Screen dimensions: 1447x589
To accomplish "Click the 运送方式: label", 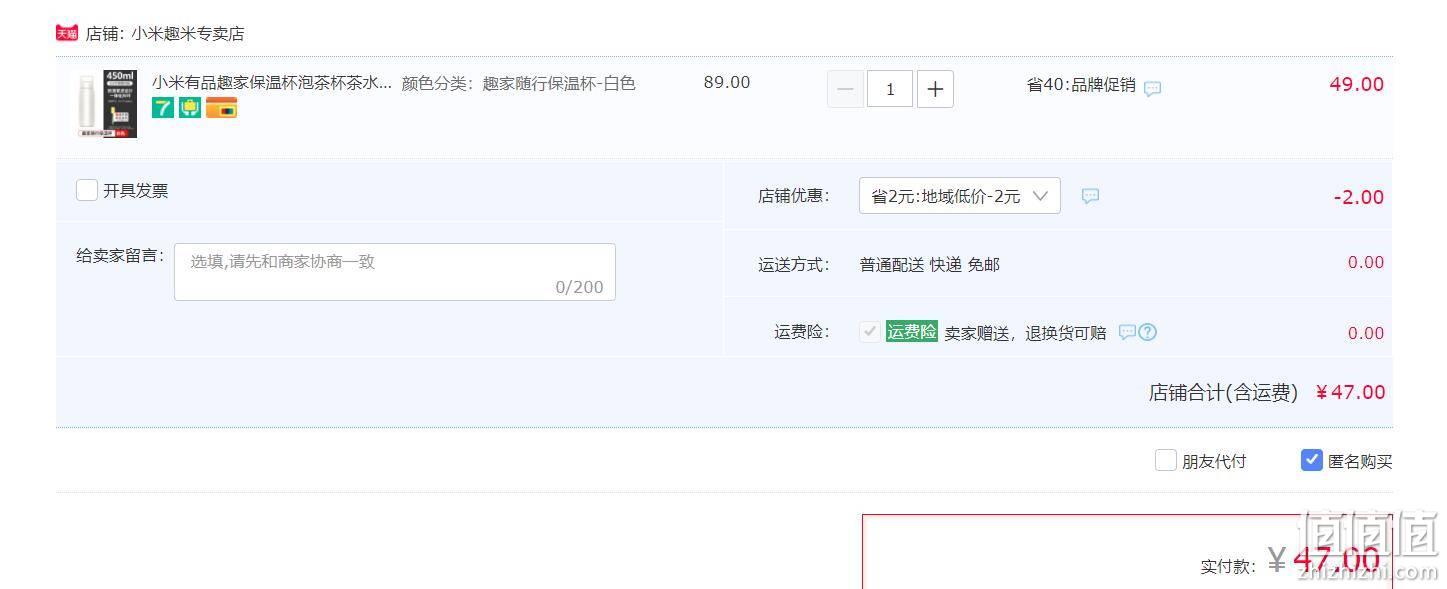I will [x=794, y=265].
